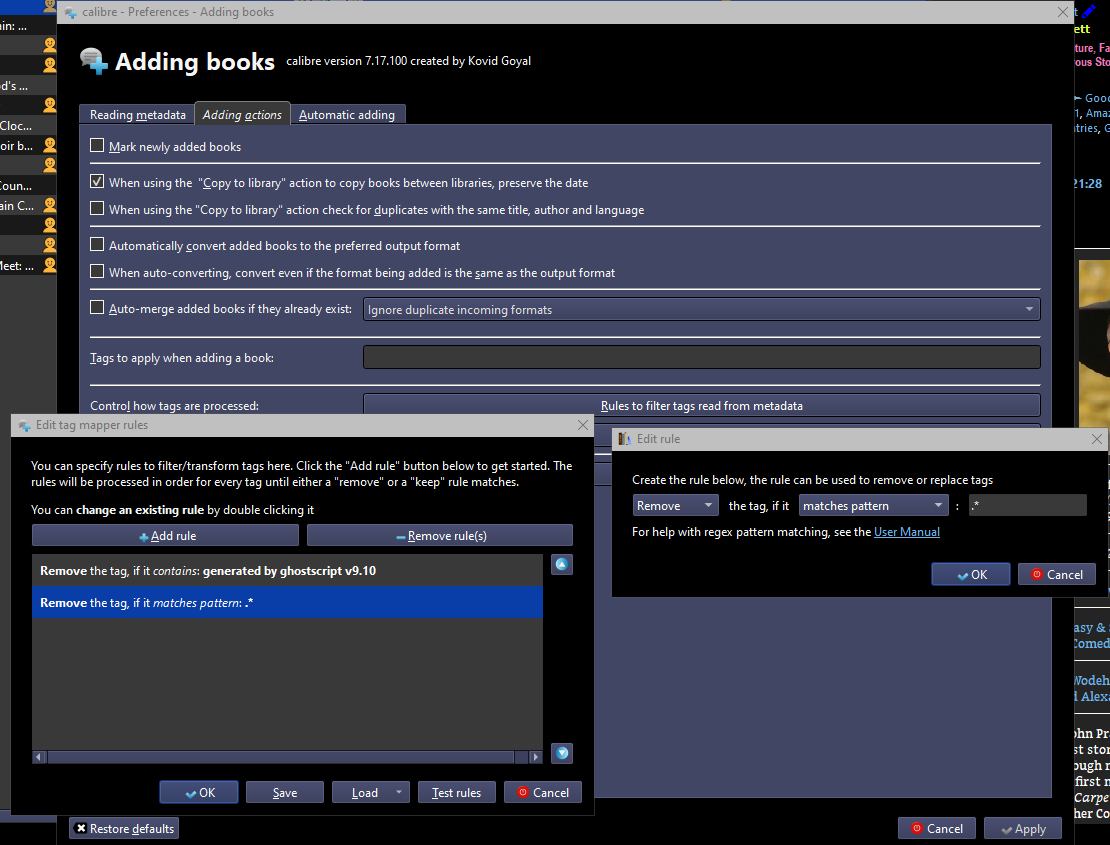
Task: Click Save in Edit tag mapper rules
Action: 285,793
